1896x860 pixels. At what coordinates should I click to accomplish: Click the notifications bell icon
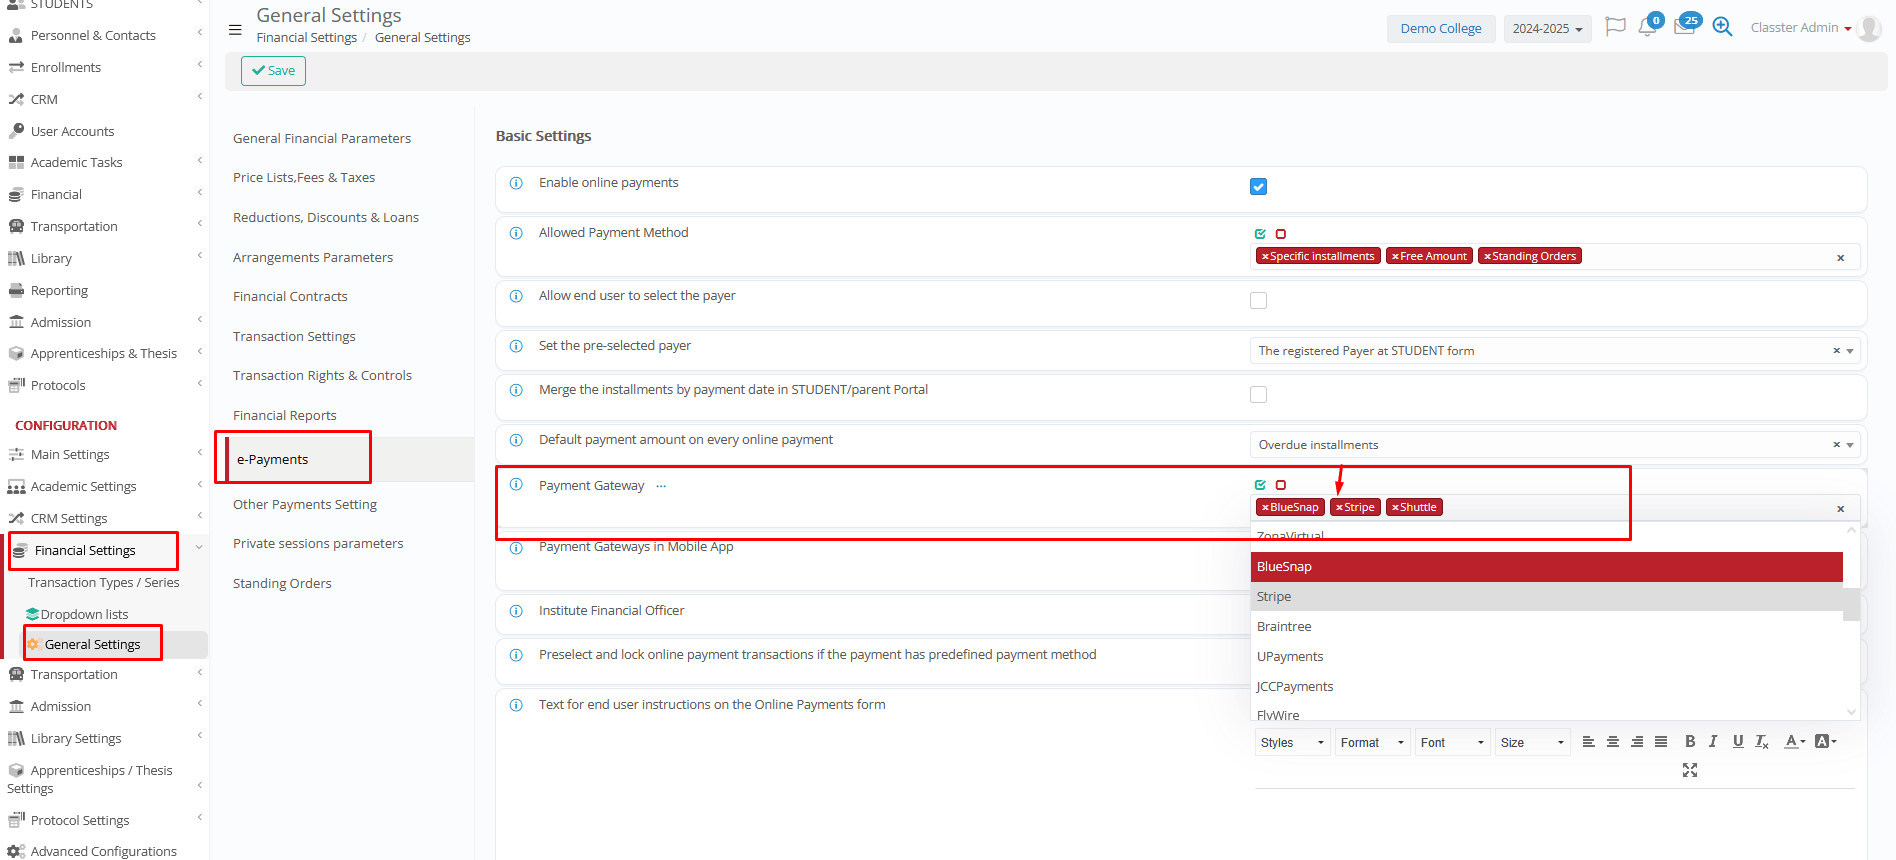tap(1647, 28)
